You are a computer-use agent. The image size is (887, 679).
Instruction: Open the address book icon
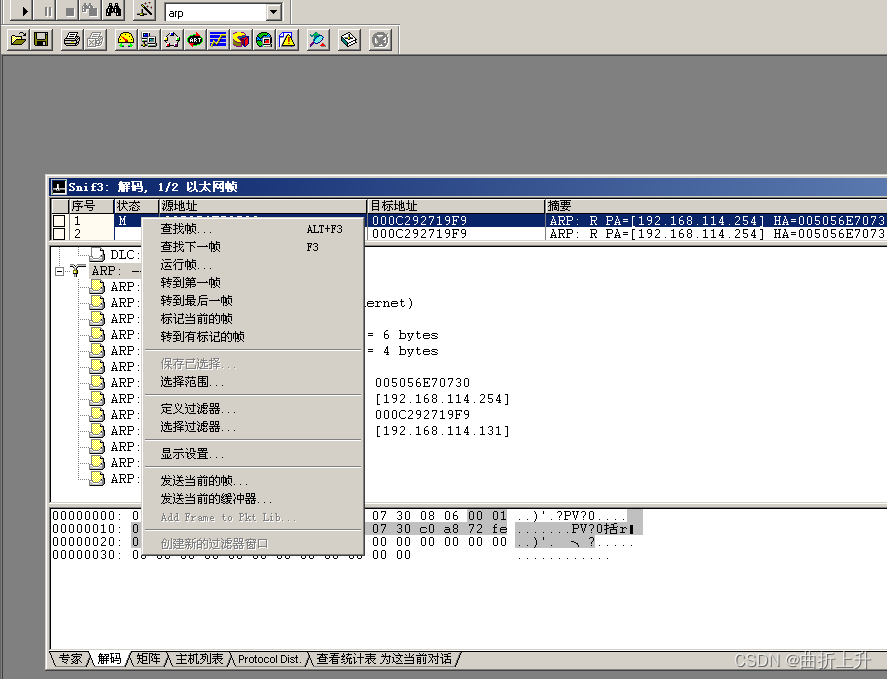coord(349,40)
